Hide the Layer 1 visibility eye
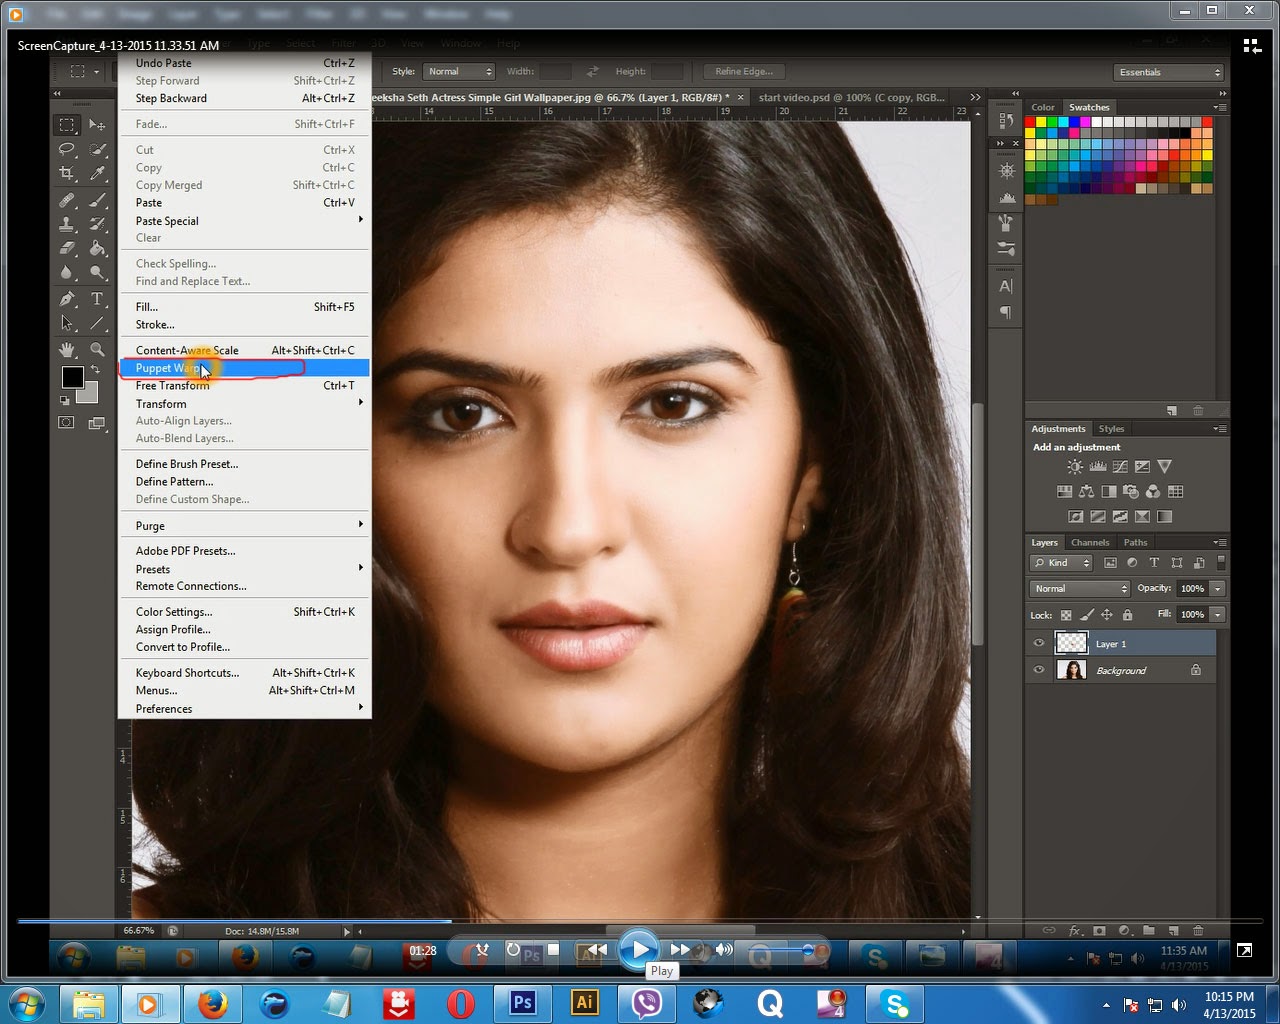The height and width of the screenshot is (1024, 1280). click(x=1038, y=643)
